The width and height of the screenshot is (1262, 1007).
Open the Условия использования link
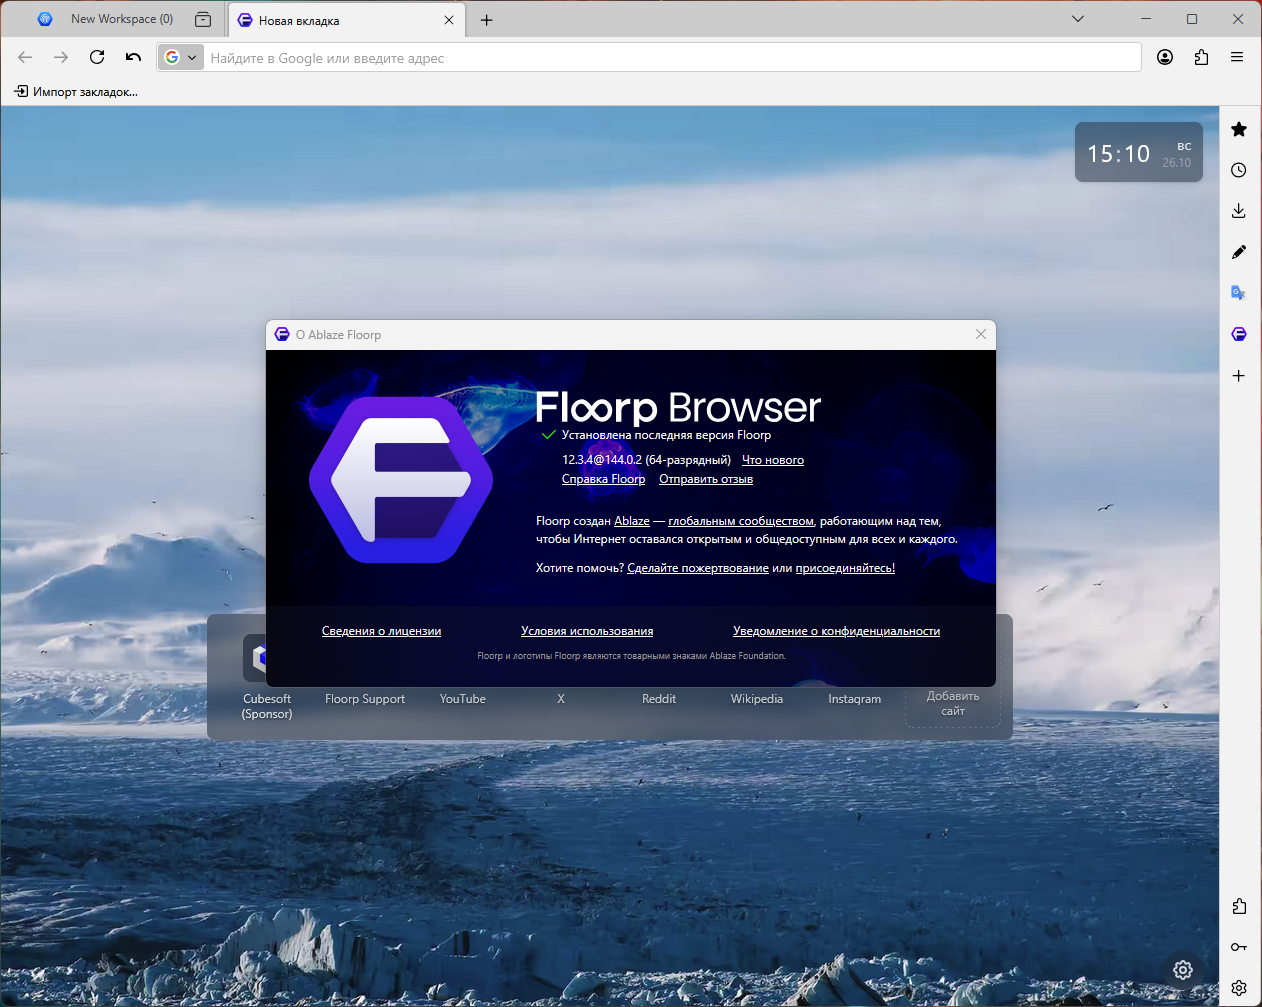tap(587, 631)
